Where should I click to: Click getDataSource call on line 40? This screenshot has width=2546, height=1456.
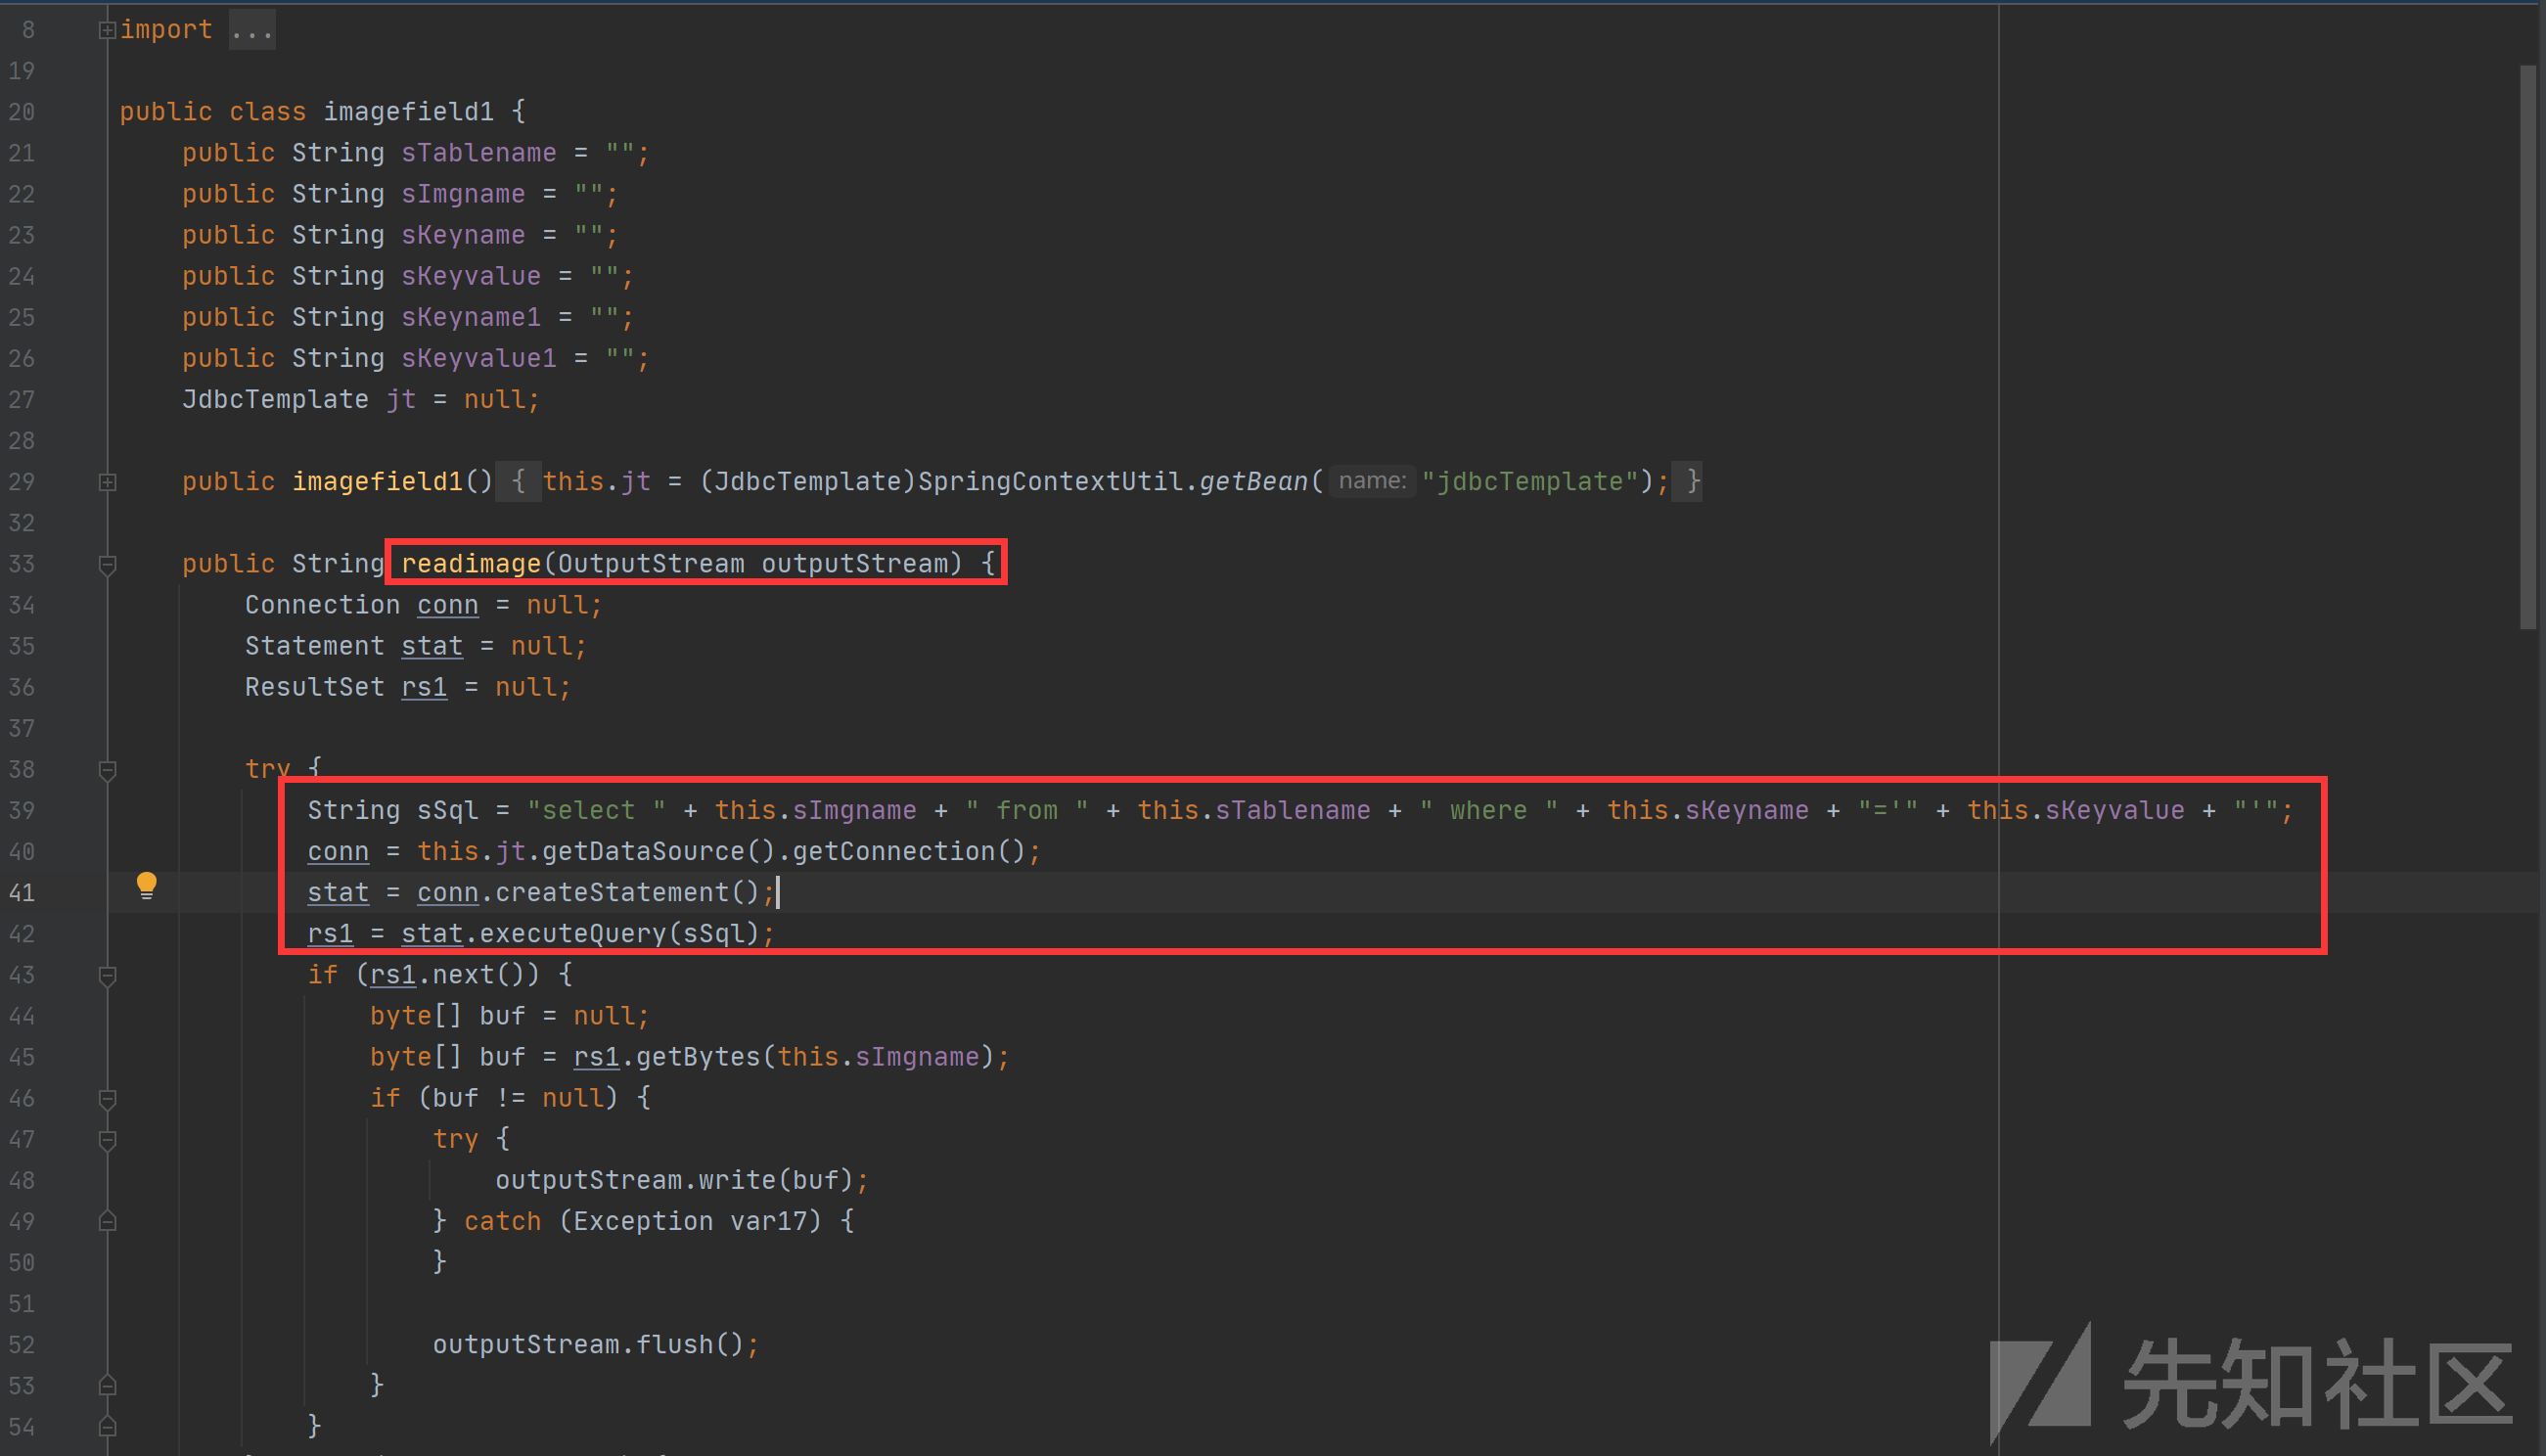click(658, 851)
